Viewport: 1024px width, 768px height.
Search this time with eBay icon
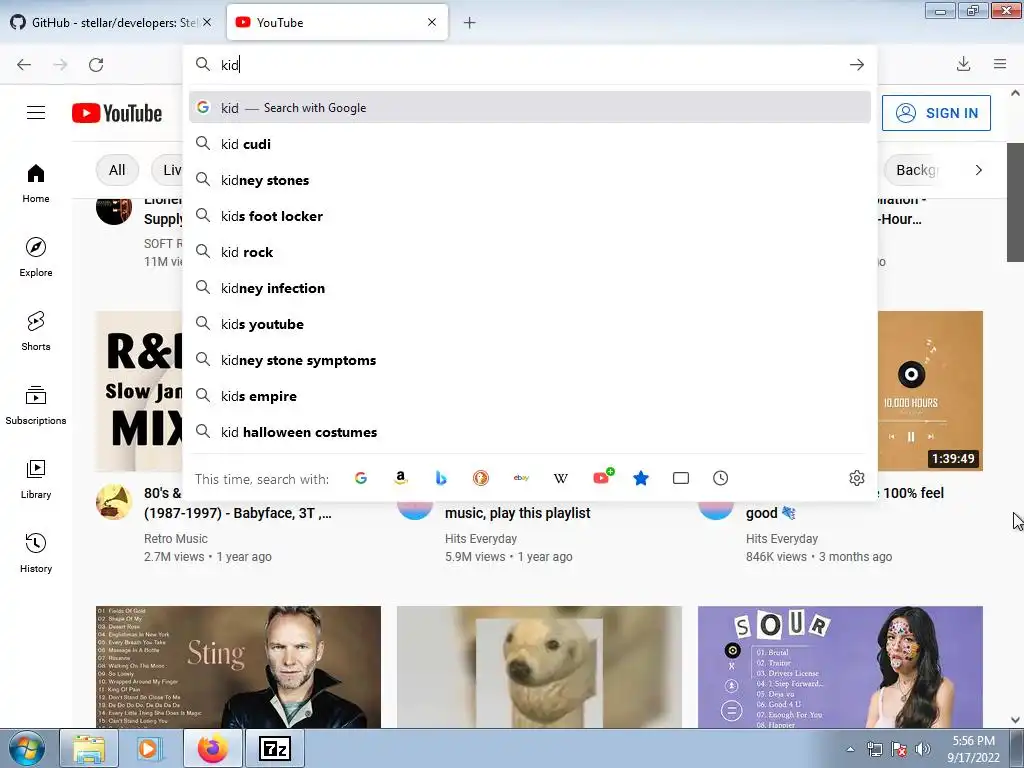pos(521,478)
